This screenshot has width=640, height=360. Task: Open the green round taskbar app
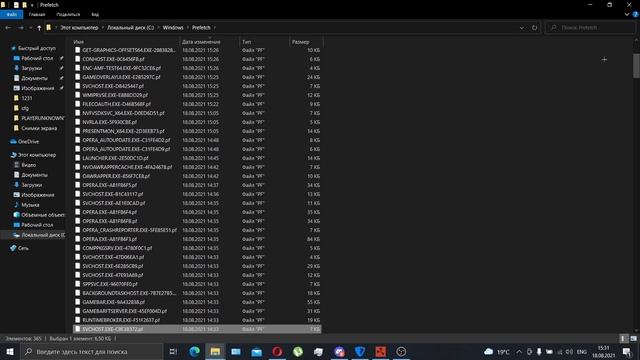click(298, 351)
